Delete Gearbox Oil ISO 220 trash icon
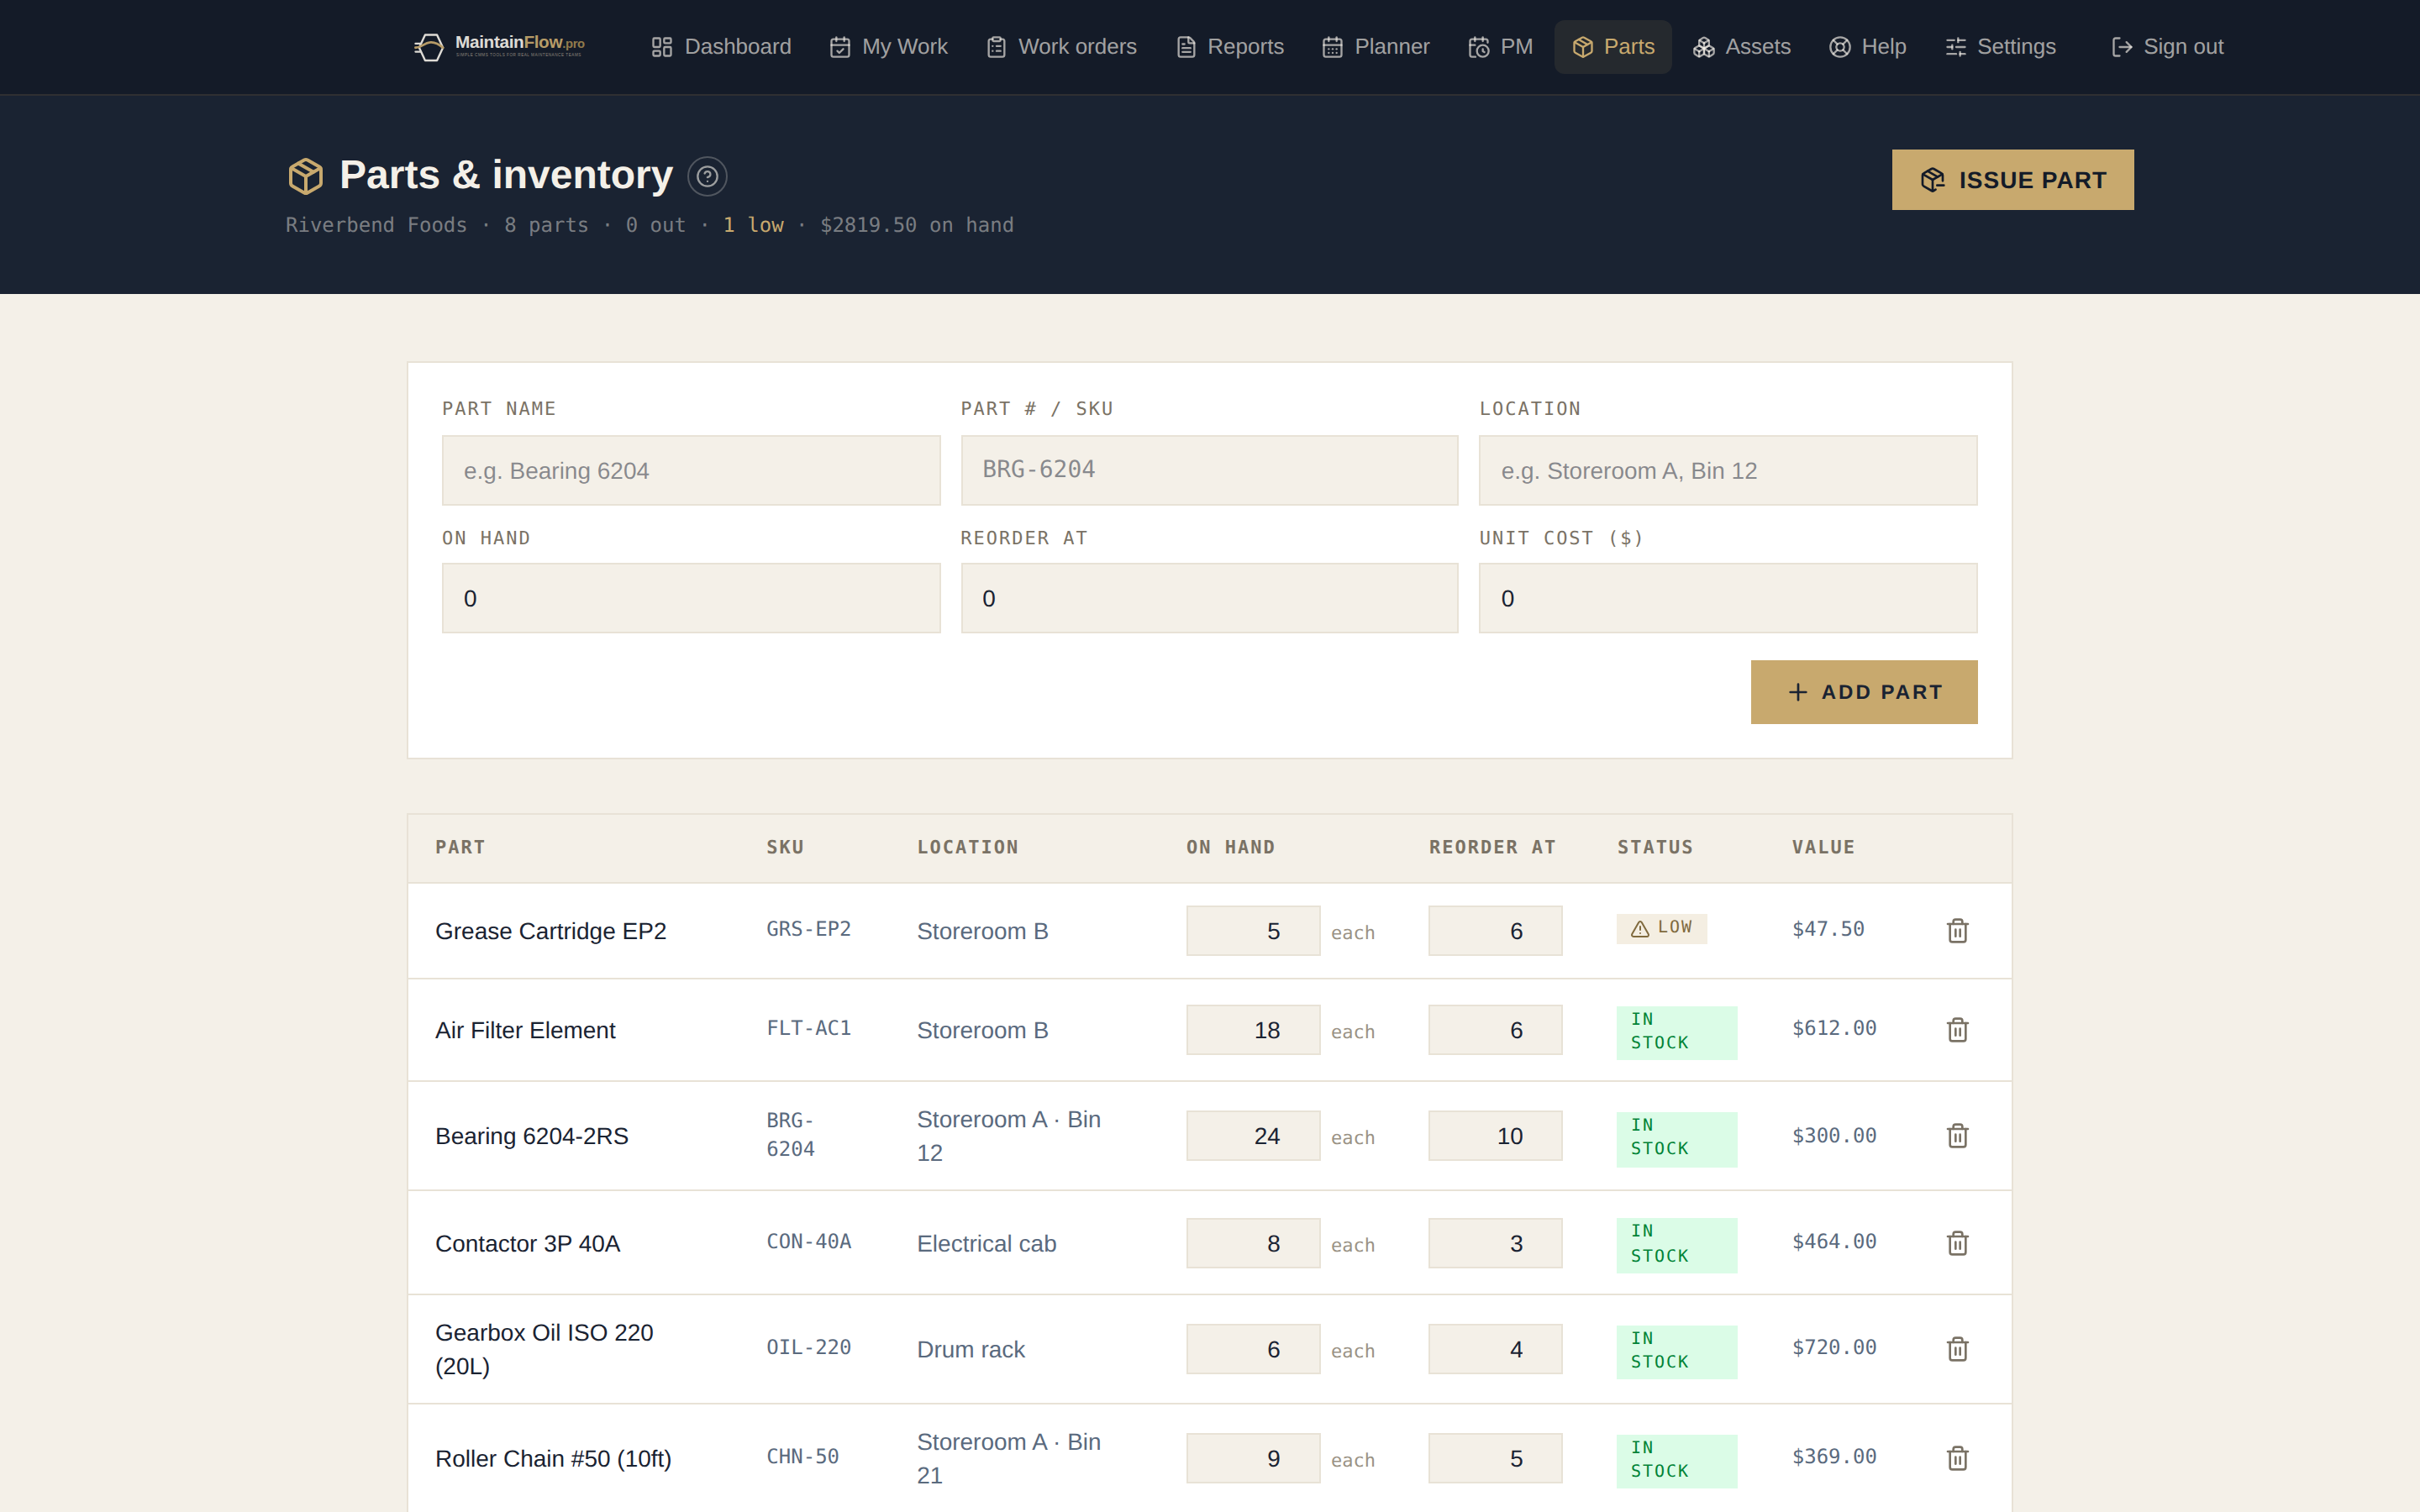This screenshot has height=1512, width=2420. pyautogui.click(x=1957, y=1349)
